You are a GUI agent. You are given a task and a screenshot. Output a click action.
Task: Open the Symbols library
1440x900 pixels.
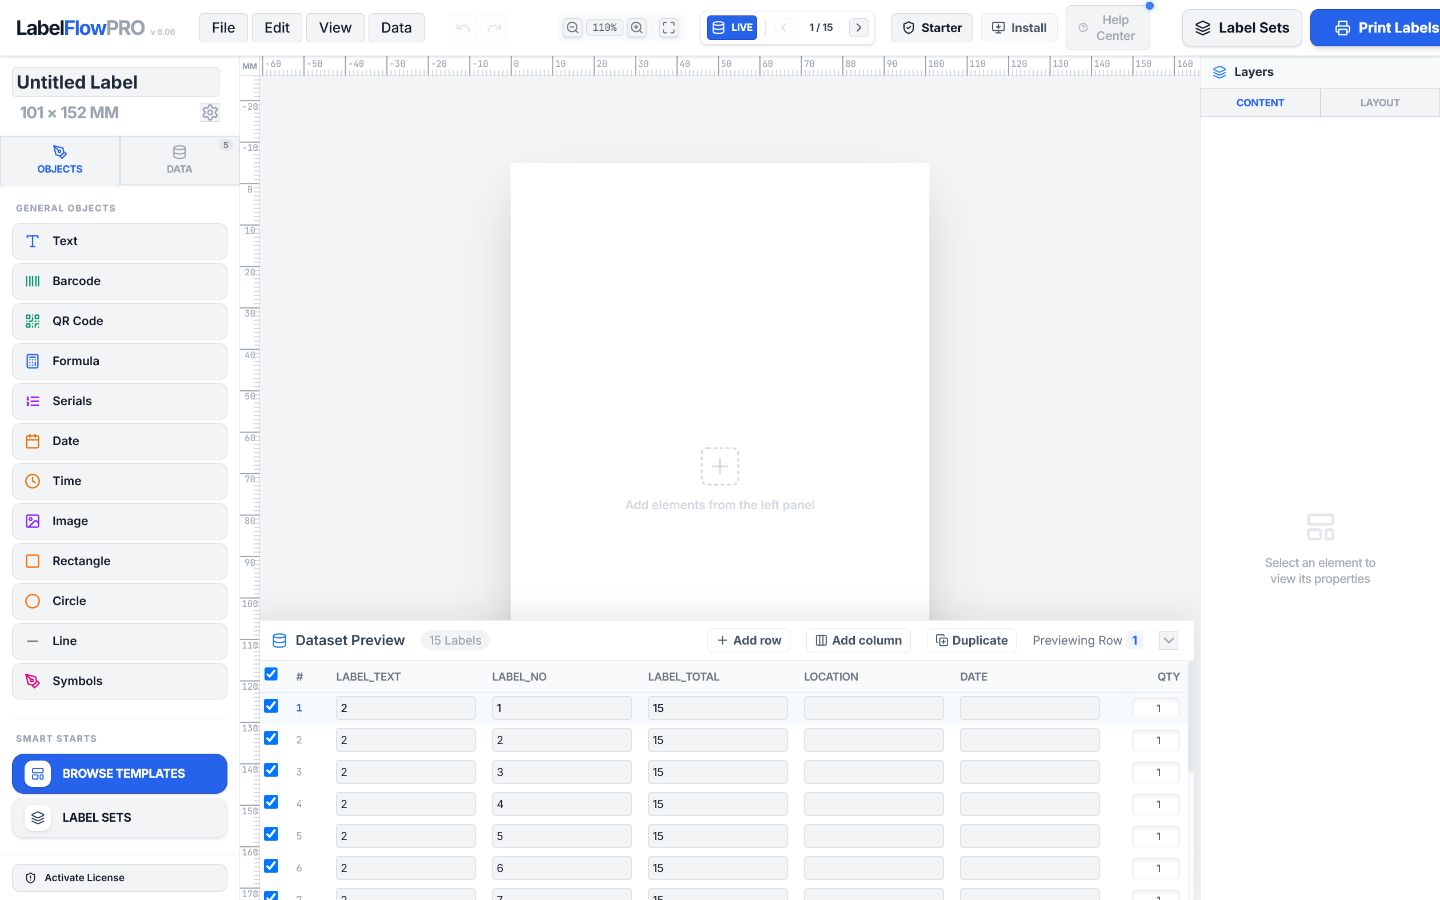pos(120,681)
